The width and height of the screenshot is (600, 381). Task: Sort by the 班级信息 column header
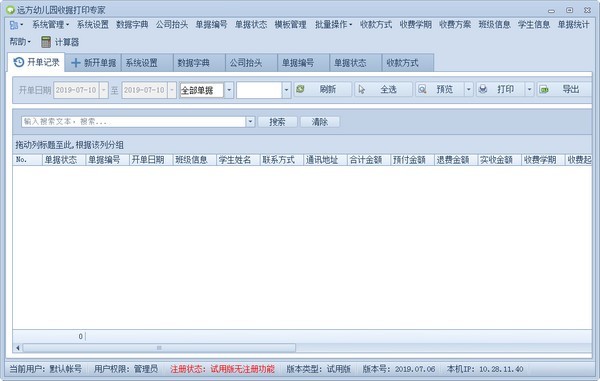(194, 160)
